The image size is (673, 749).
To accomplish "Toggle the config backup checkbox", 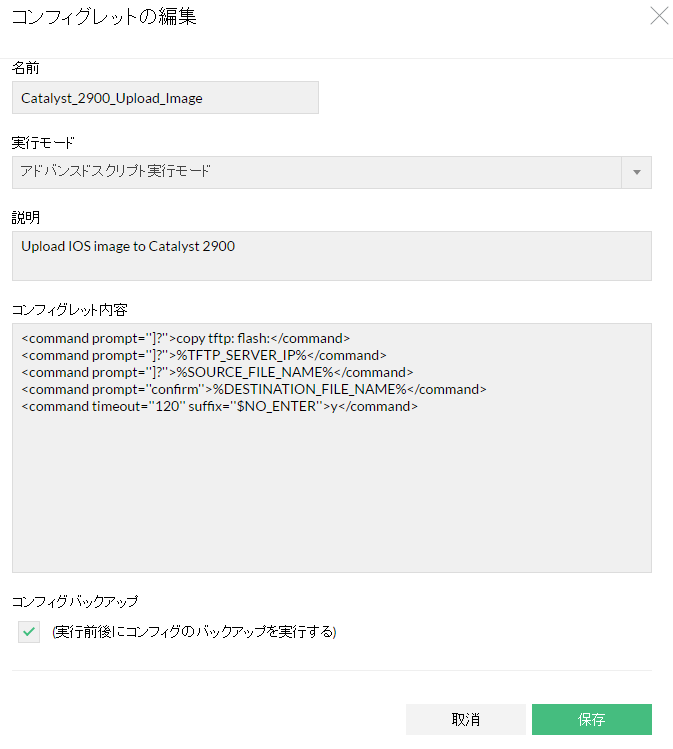I will [x=29, y=632].
